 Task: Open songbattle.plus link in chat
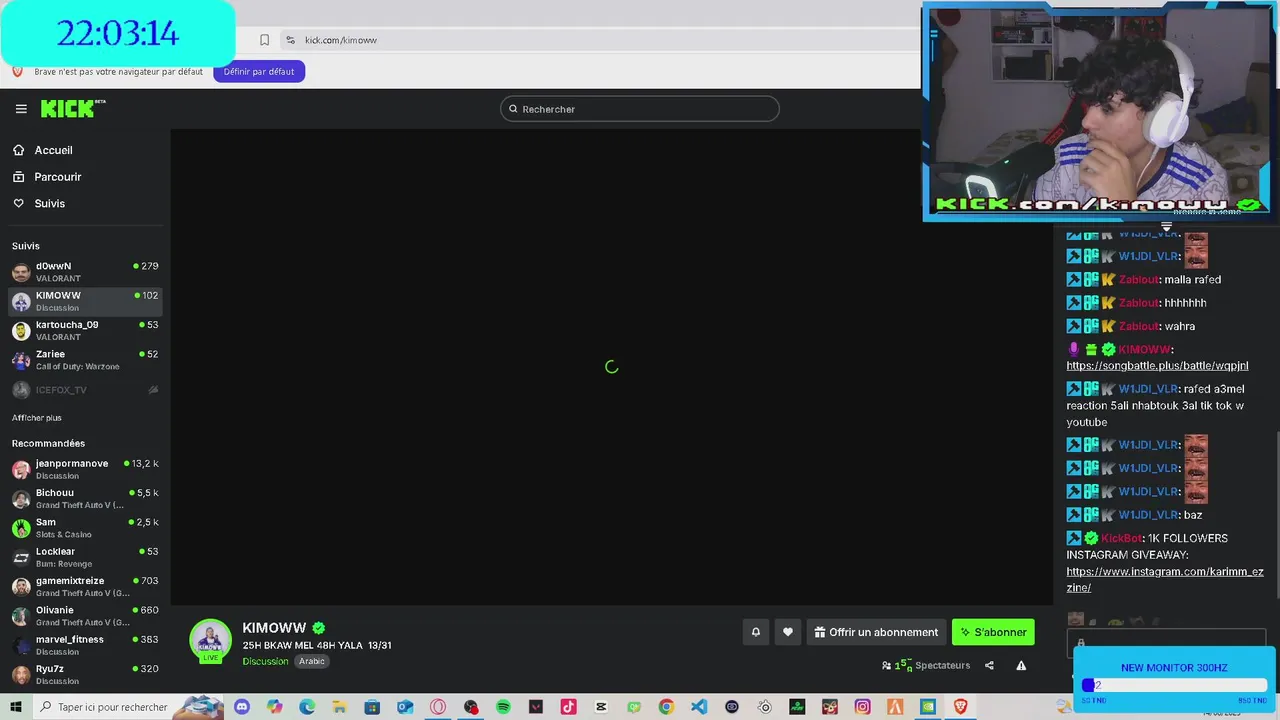pyautogui.click(x=1157, y=366)
